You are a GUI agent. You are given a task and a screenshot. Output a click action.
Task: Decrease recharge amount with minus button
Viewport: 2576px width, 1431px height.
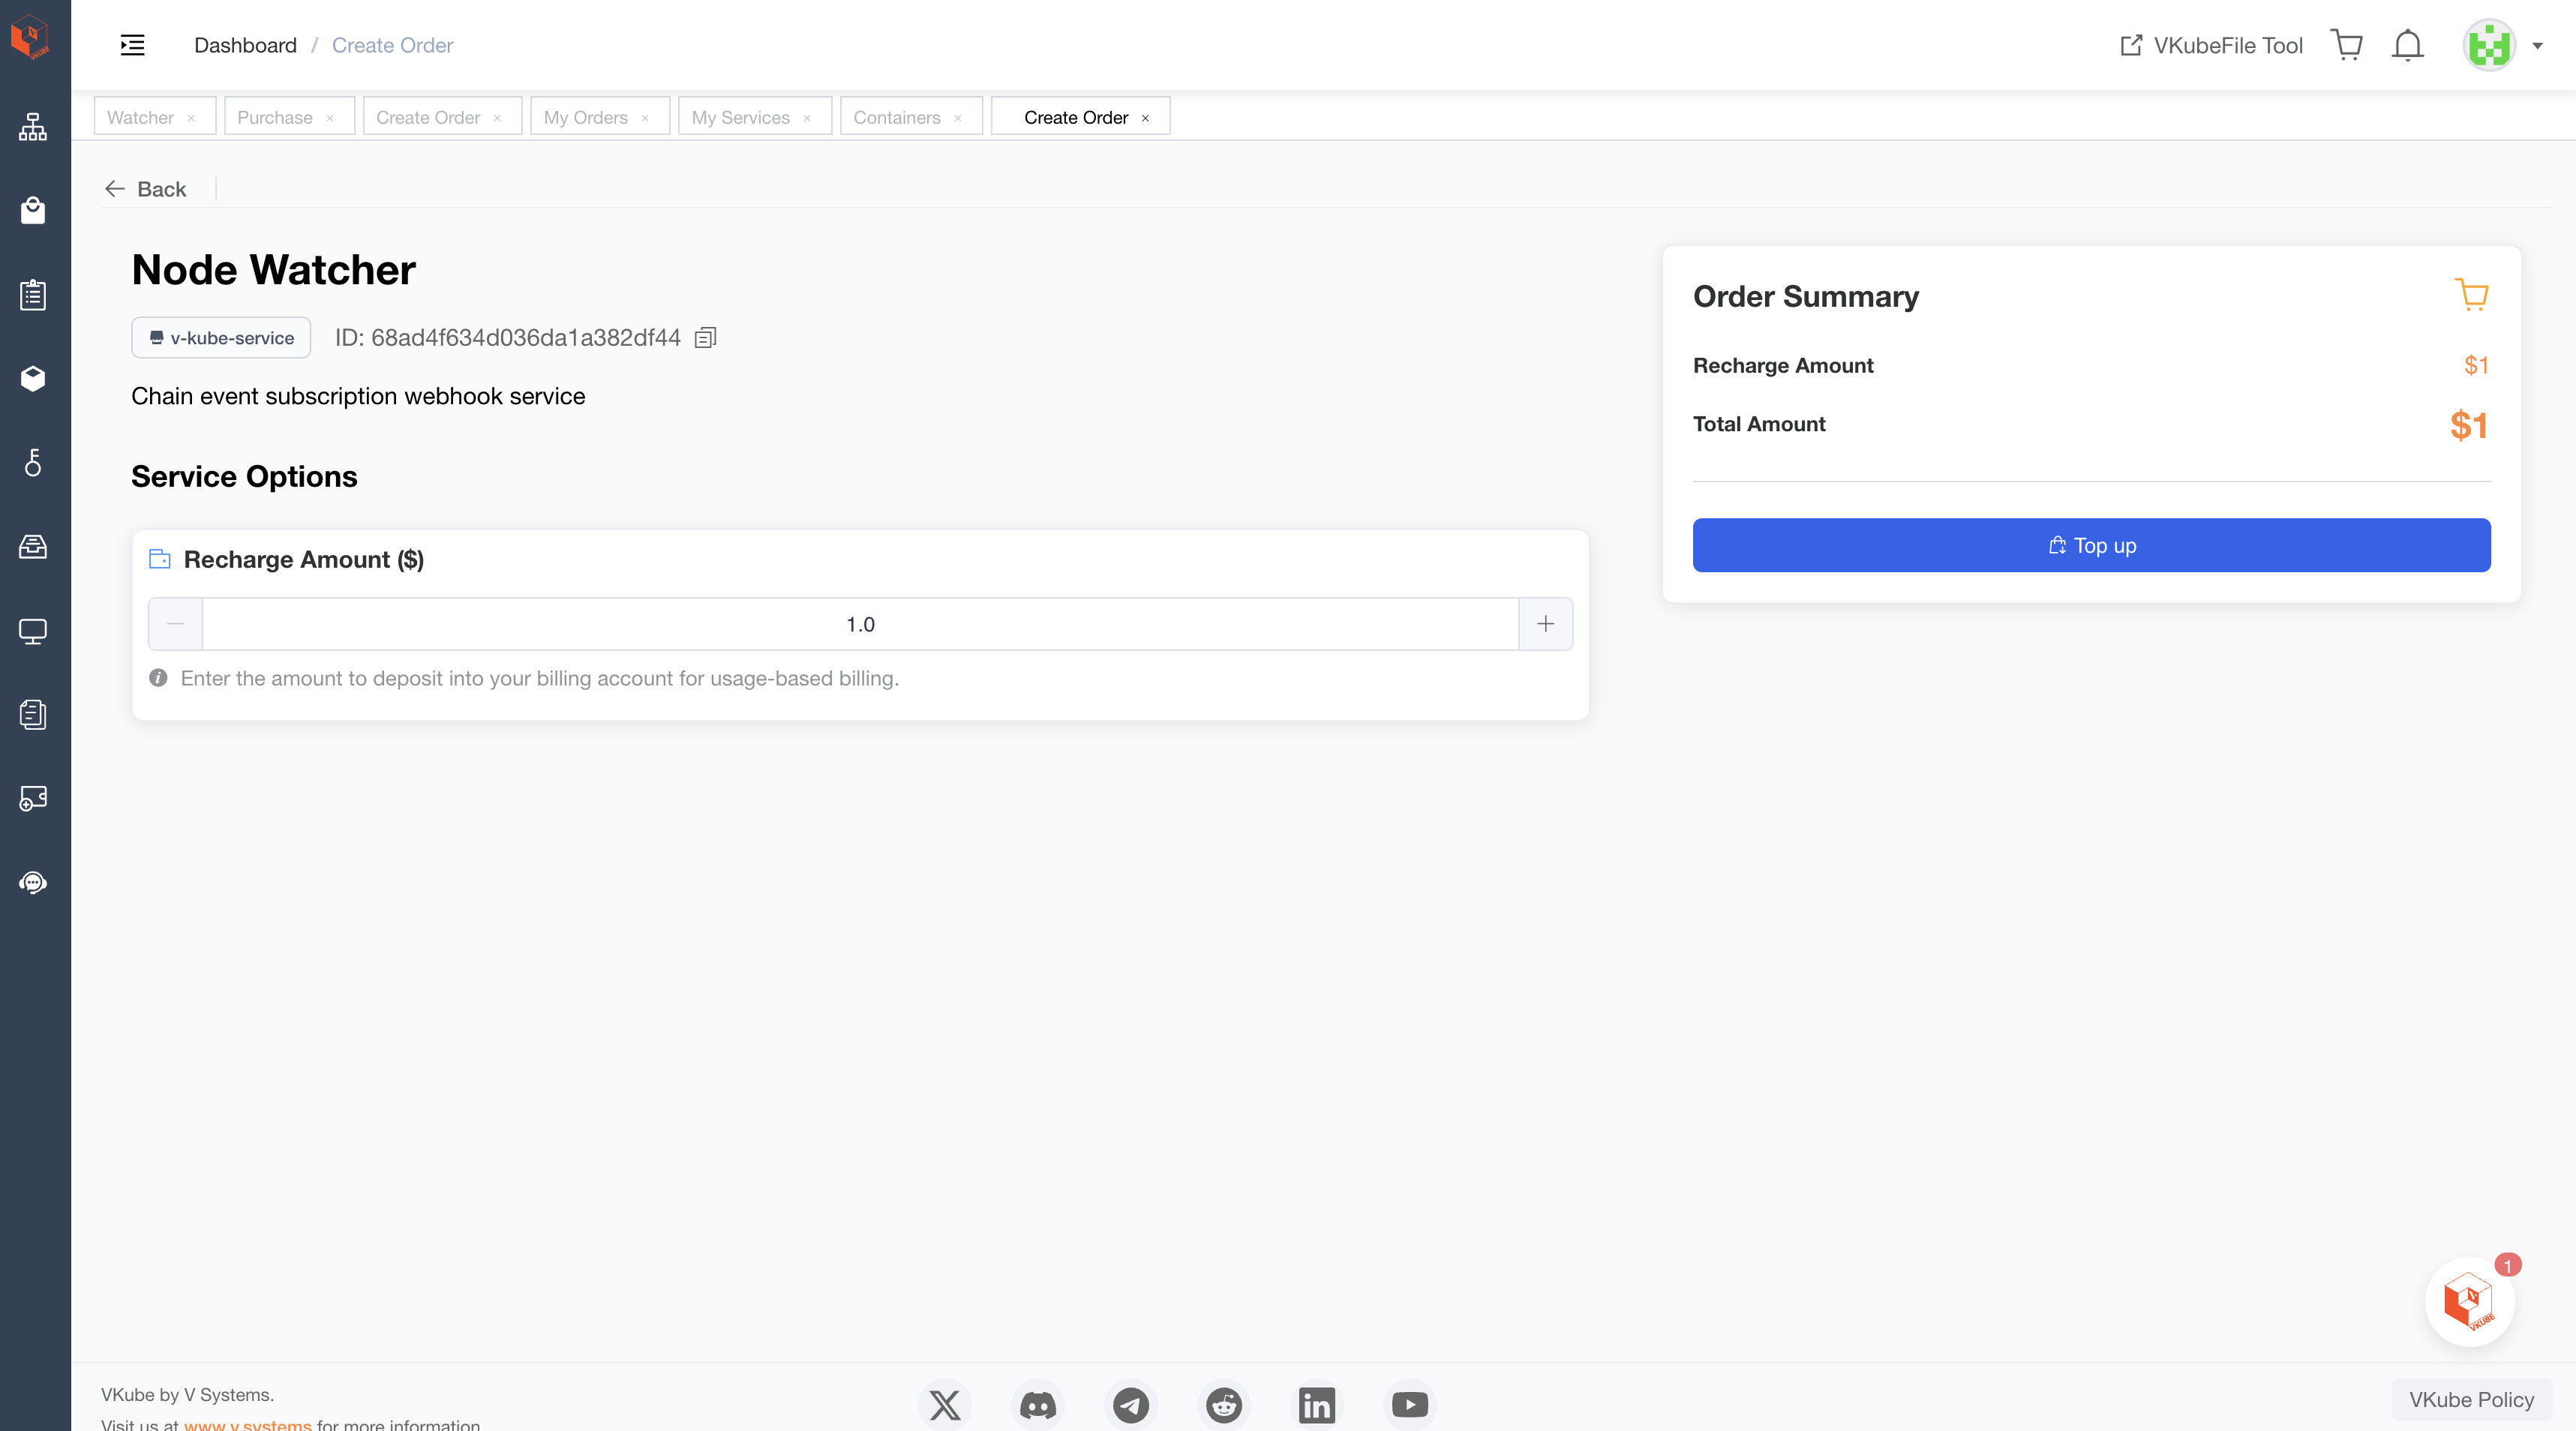click(x=175, y=624)
